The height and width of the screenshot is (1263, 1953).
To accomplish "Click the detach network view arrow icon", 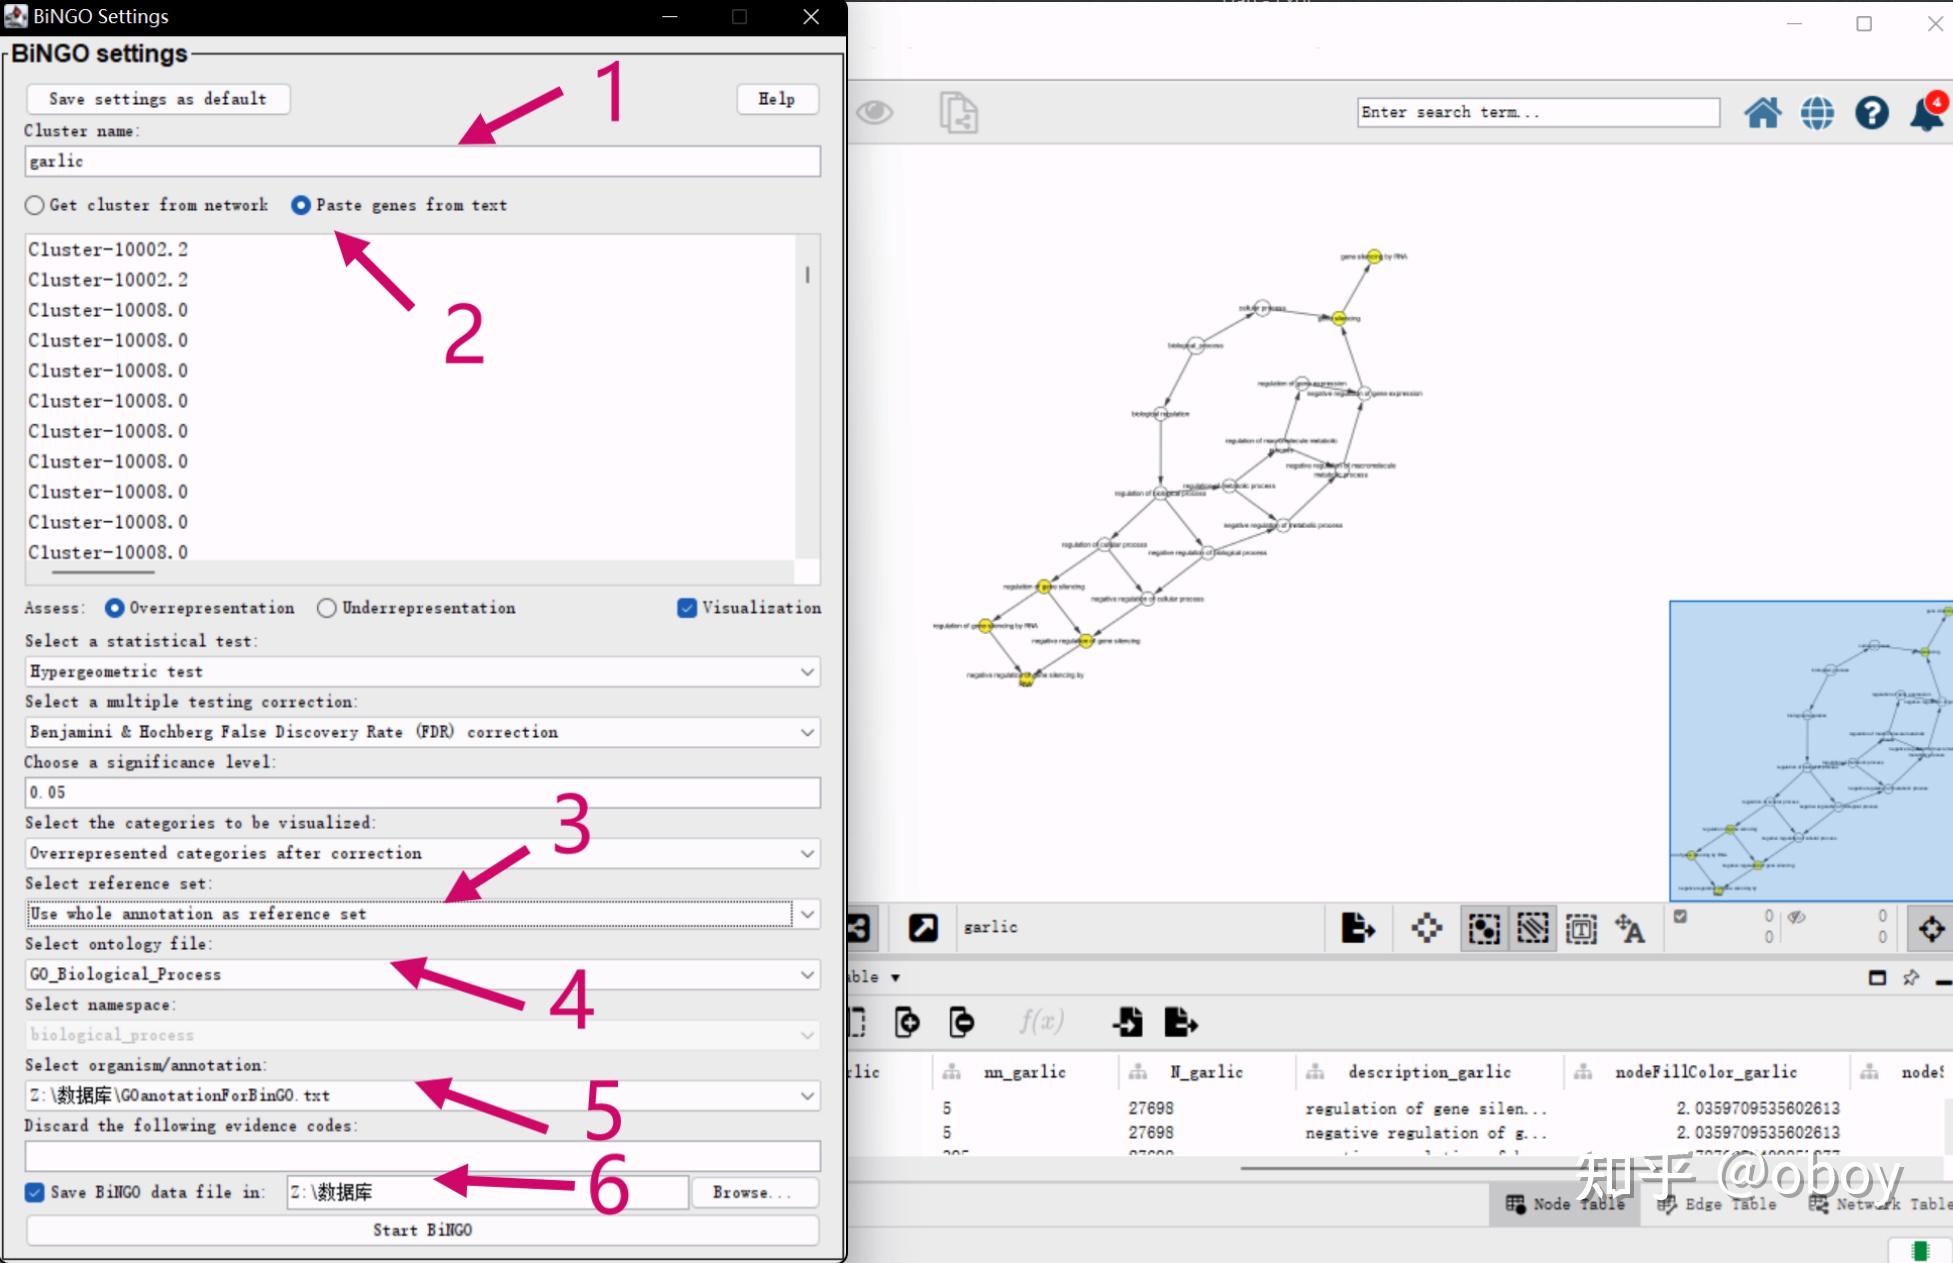I will [923, 928].
